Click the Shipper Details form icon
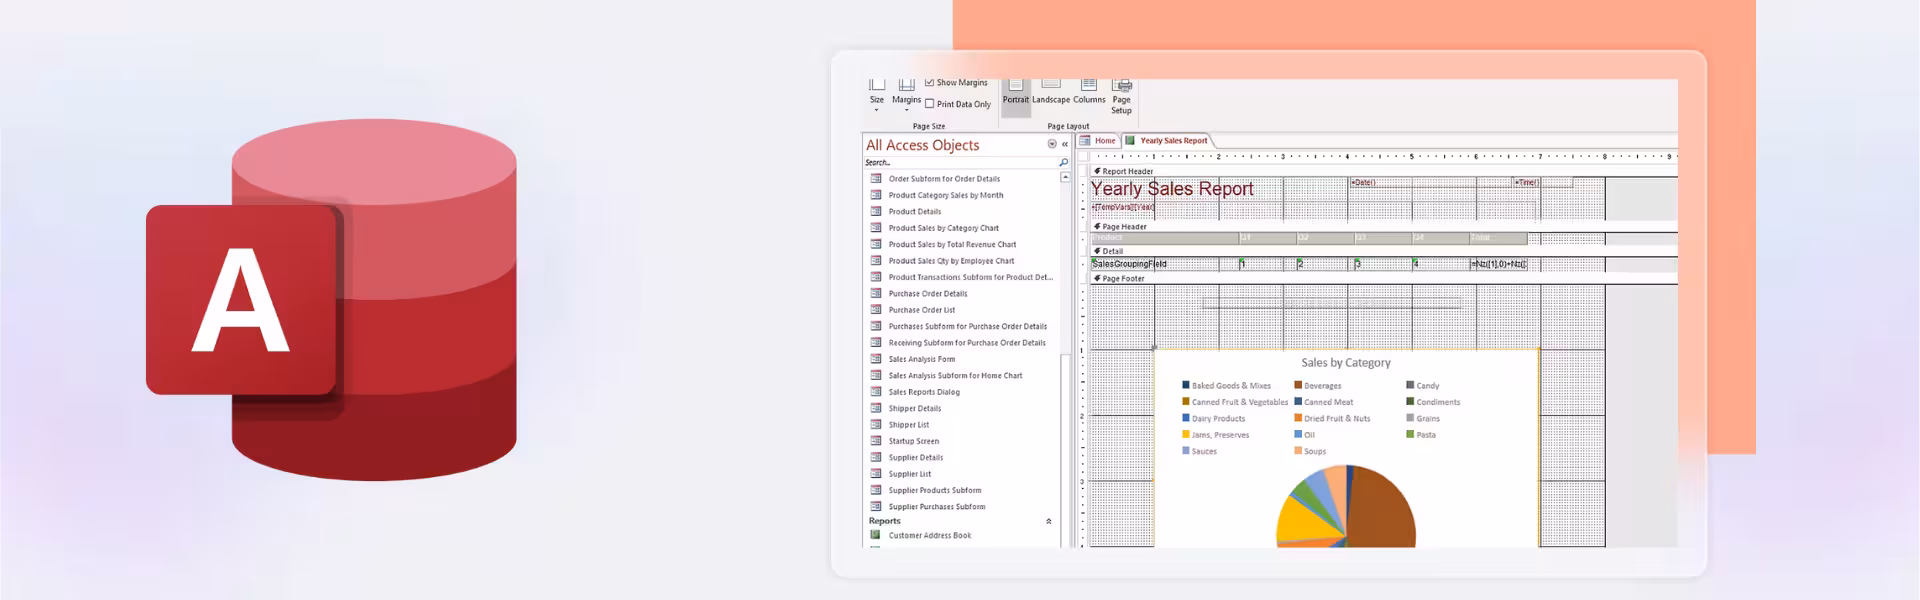The image size is (1920, 600). (876, 408)
